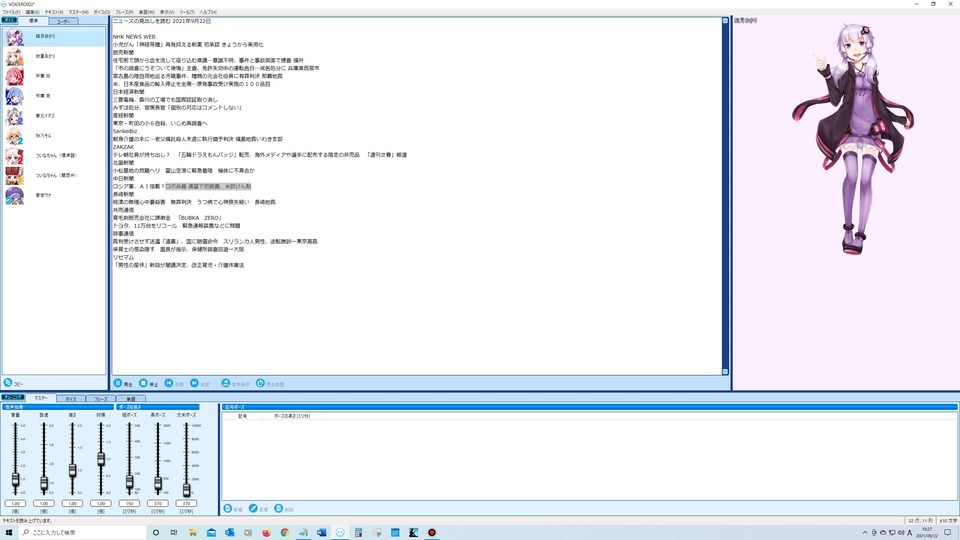Open the taskbar notification center
This screenshot has width=960, height=540.
(948, 533)
